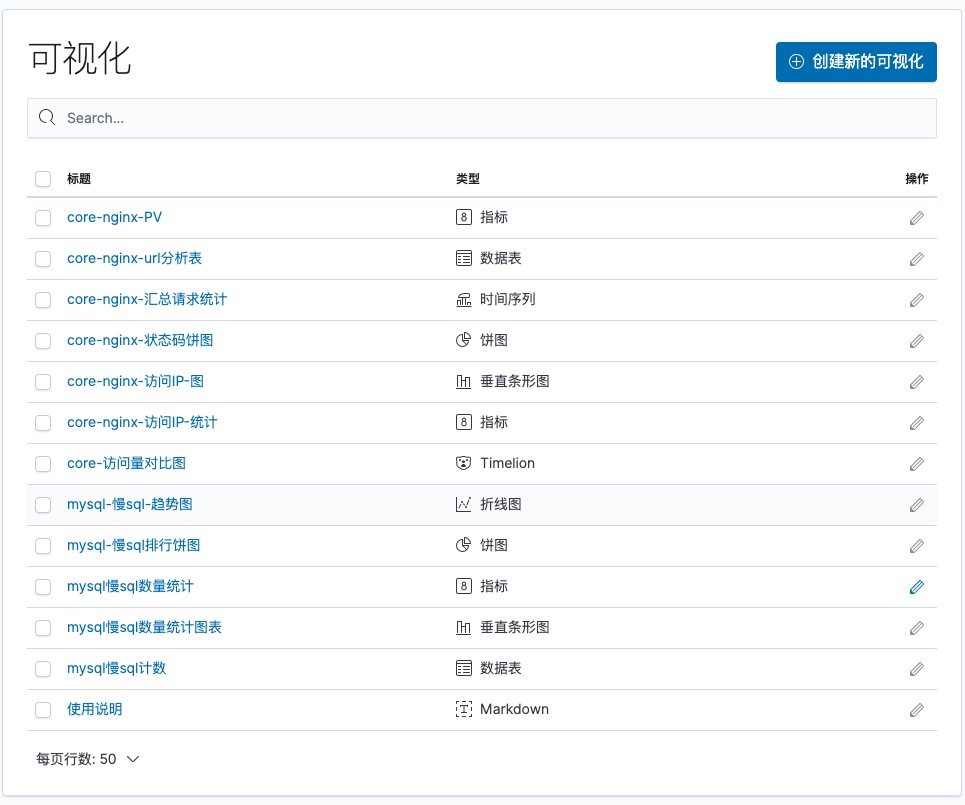The height and width of the screenshot is (805, 965).
Task: Select core-访问量对比图 checkbox
Action: click(x=43, y=464)
